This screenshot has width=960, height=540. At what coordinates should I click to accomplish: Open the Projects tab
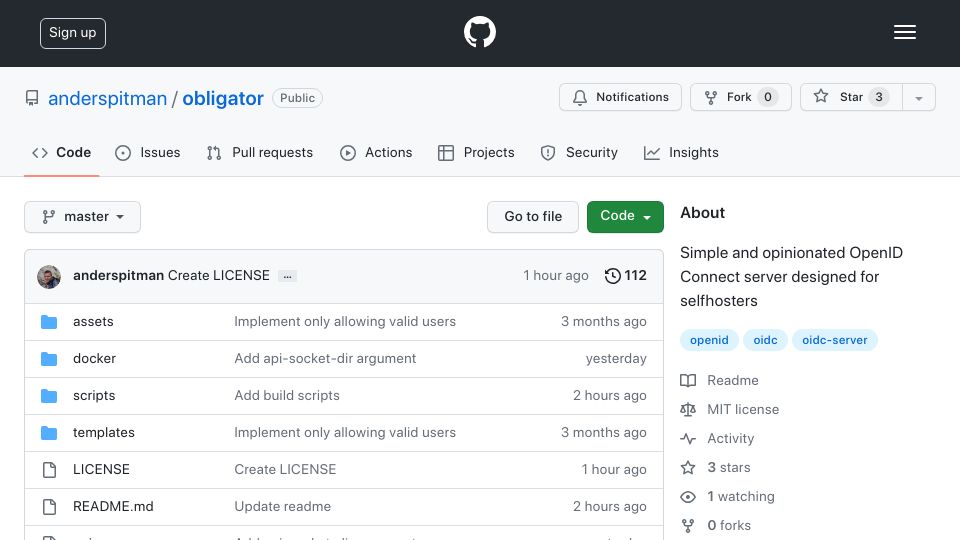pos(476,152)
